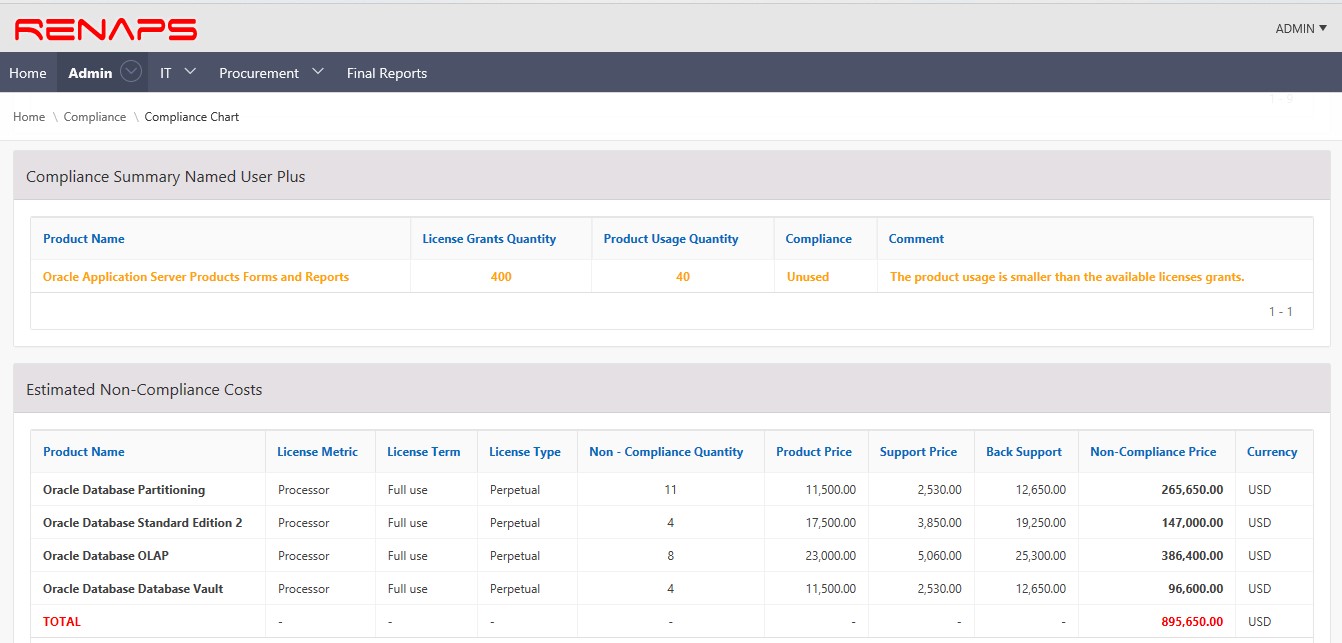
Task: Expand the Procurement dropdown chevron
Action: (318, 72)
